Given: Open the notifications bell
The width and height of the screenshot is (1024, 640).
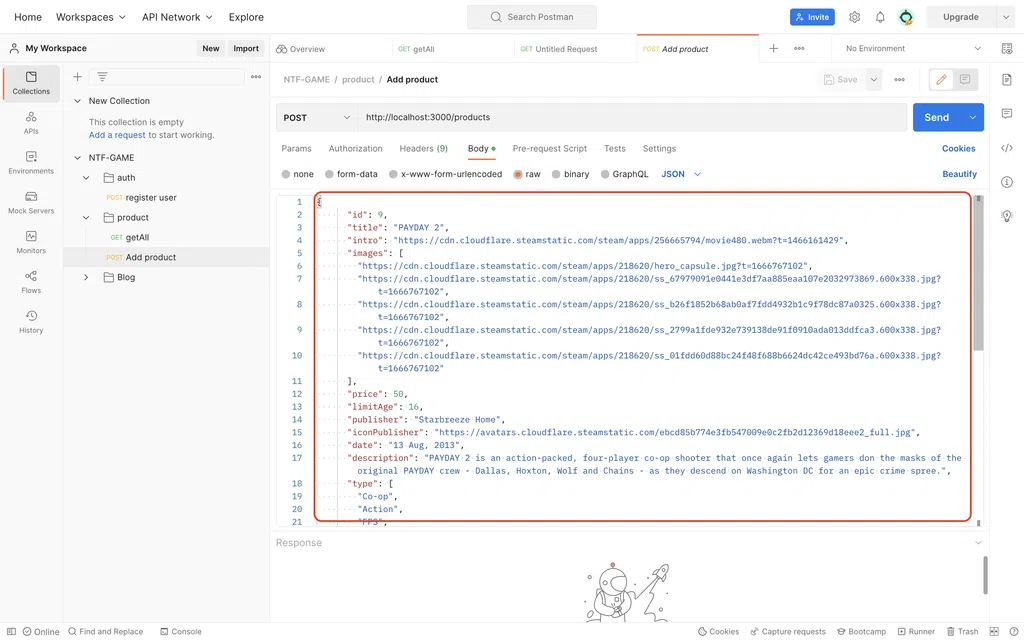Looking at the screenshot, I should point(880,18).
